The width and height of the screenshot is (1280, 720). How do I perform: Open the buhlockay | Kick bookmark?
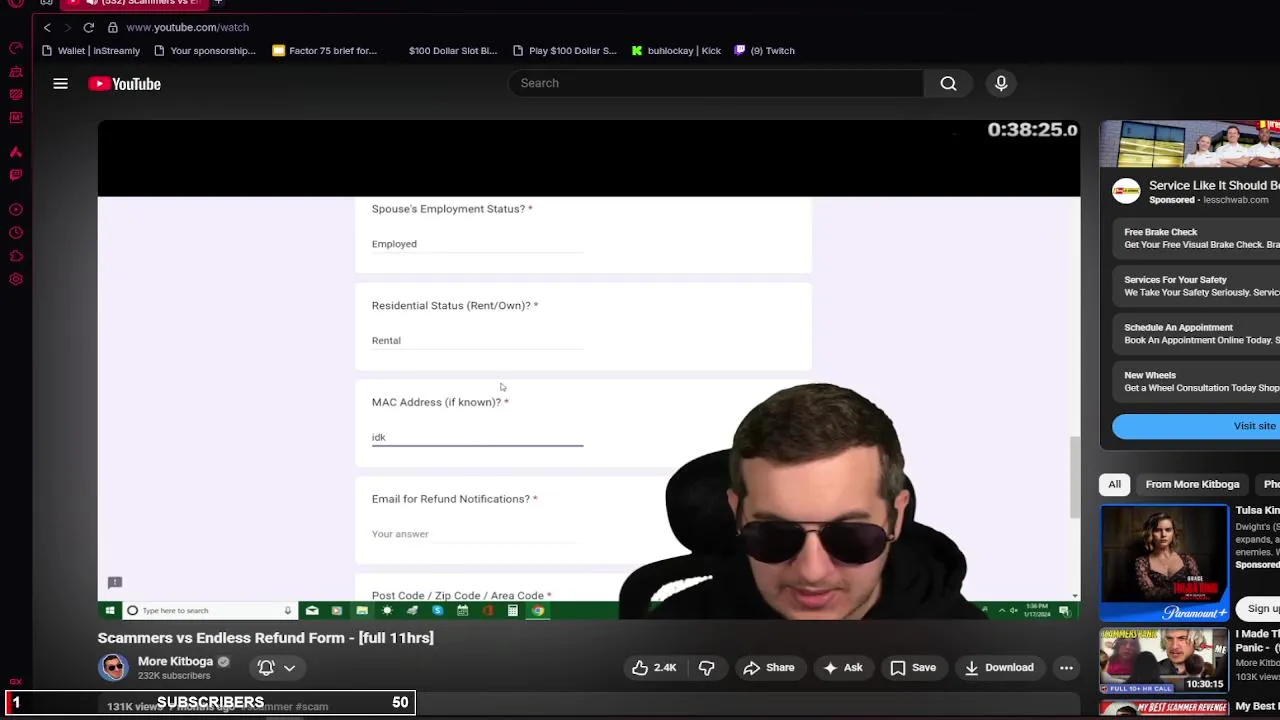click(x=676, y=51)
